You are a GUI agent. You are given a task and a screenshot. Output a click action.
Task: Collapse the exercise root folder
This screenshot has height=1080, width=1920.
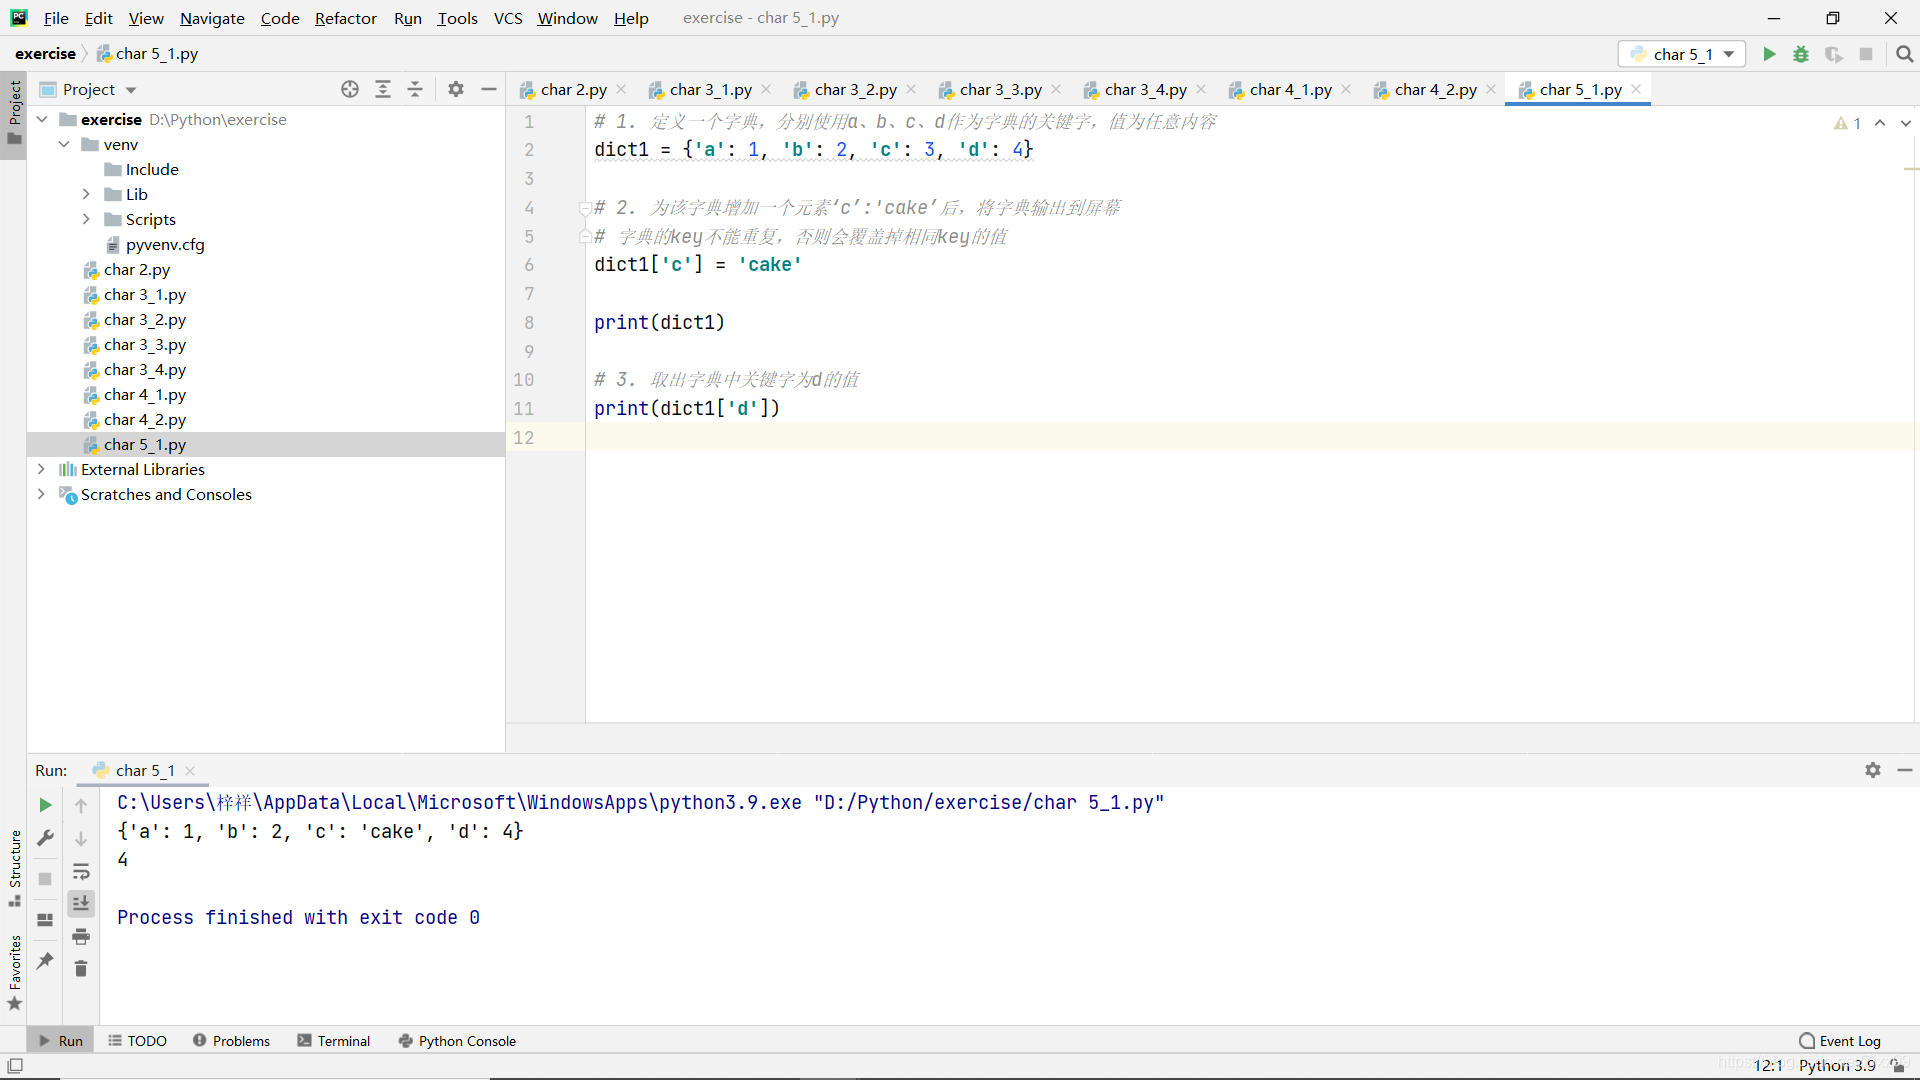coord(42,119)
